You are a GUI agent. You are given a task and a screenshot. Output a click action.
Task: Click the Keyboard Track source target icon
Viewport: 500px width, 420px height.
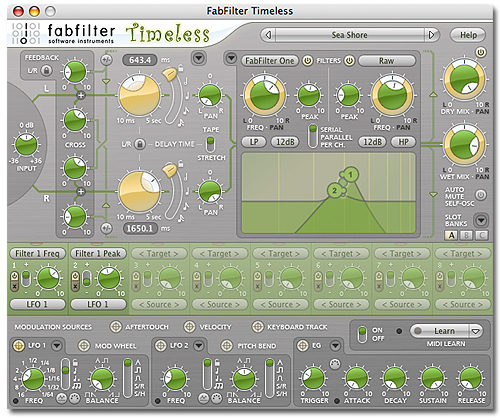pyautogui.click(x=258, y=327)
